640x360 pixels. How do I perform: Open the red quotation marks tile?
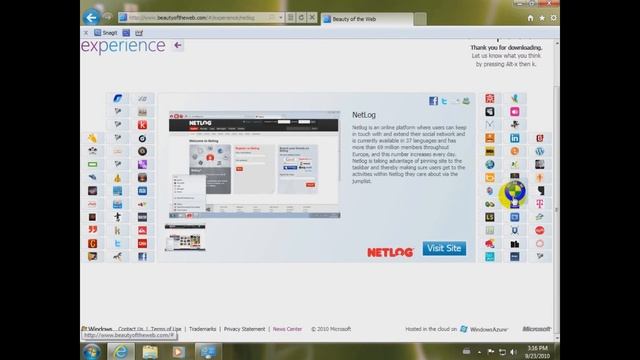(x=93, y=230)
